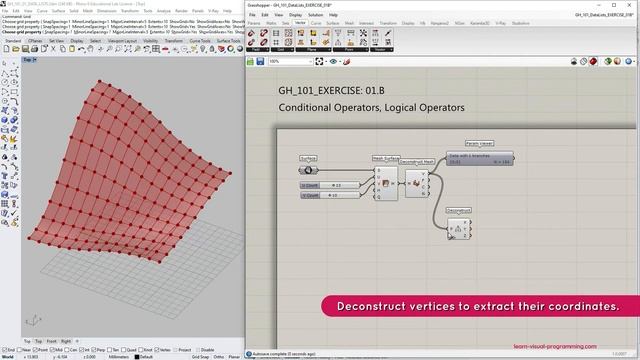Toggle the Quad osnap checkbox

click(124, 350)
